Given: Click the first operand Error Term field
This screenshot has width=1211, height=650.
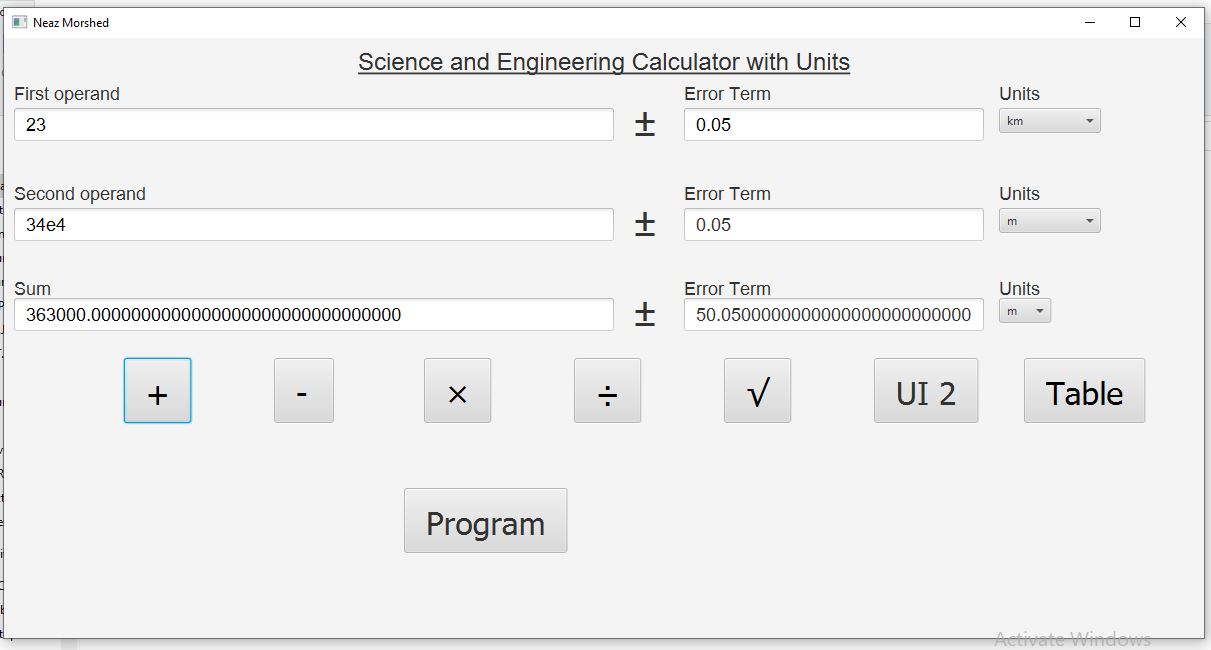Looking at the screenshot, I should coord(833,125).
